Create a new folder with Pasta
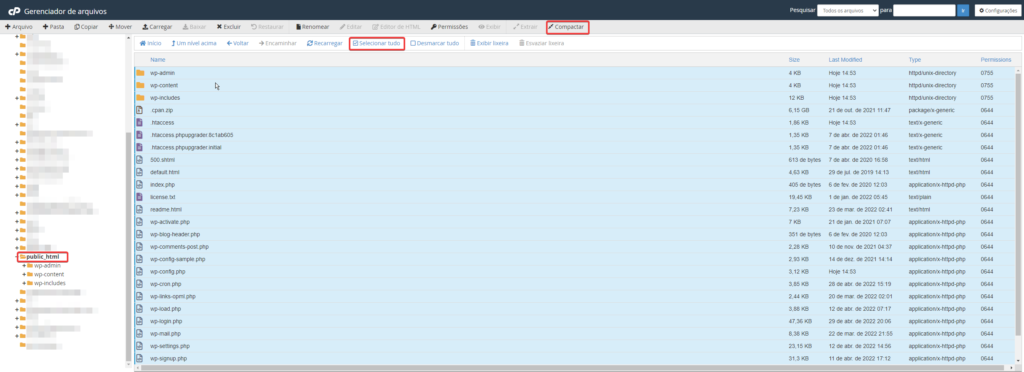The image size is (1024, 372). click(x=54, y=27)
